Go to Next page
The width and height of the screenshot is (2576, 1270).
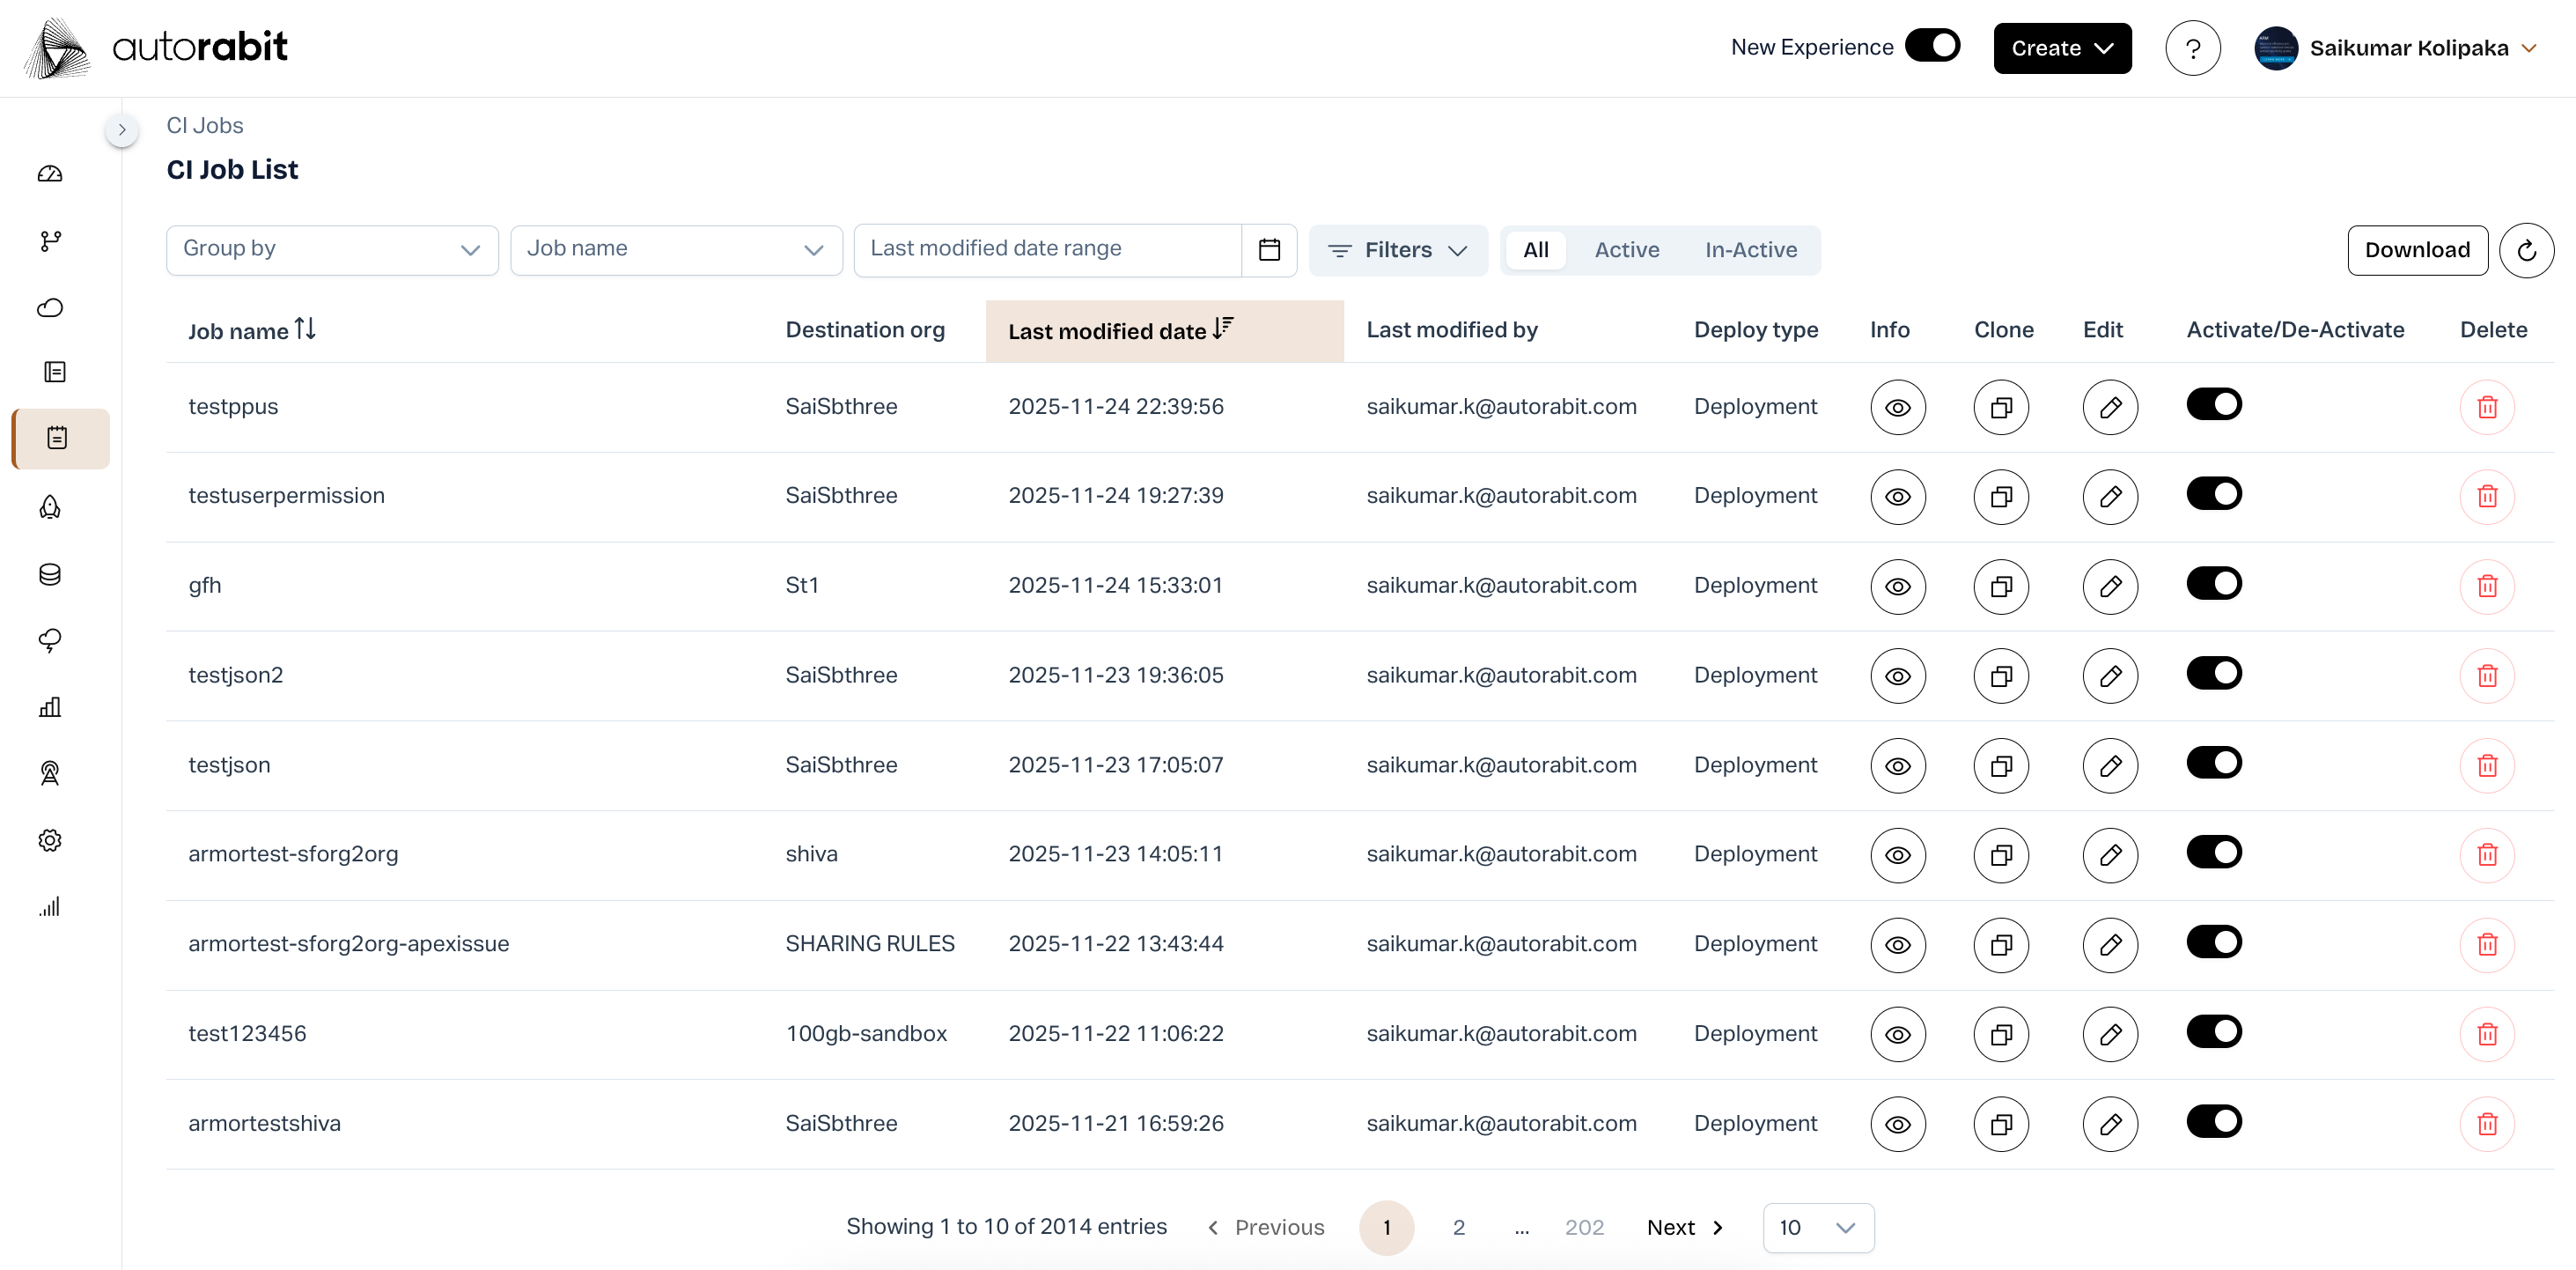[x=1684, y=1227]
